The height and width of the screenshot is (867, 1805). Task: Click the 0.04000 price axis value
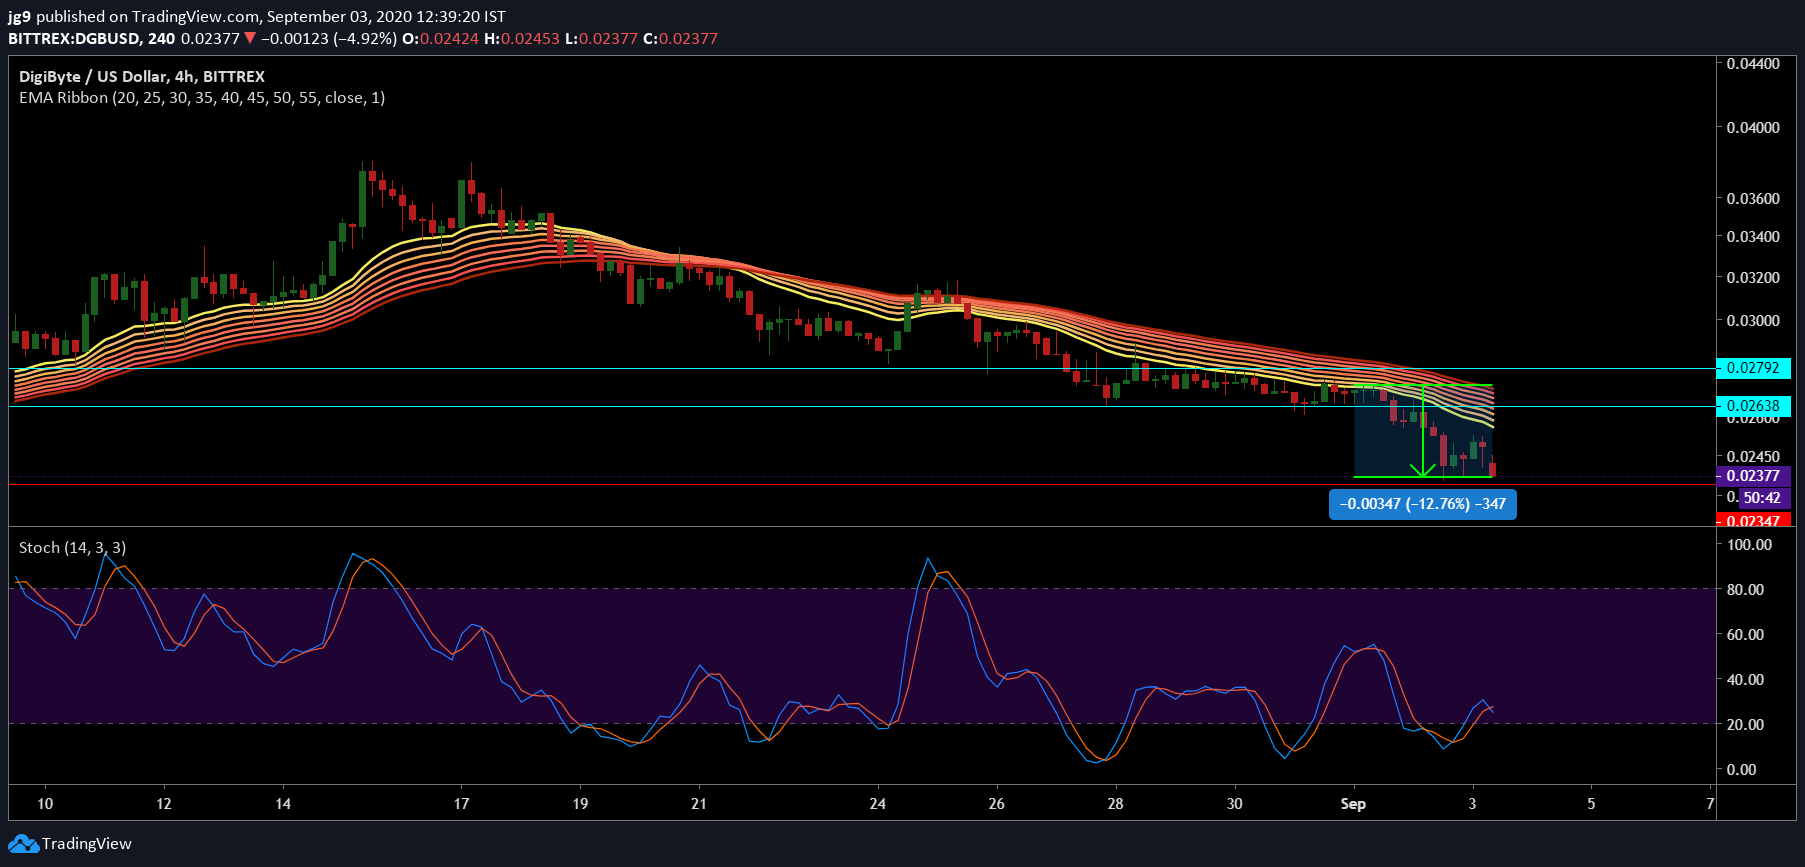coord(1753,128)
